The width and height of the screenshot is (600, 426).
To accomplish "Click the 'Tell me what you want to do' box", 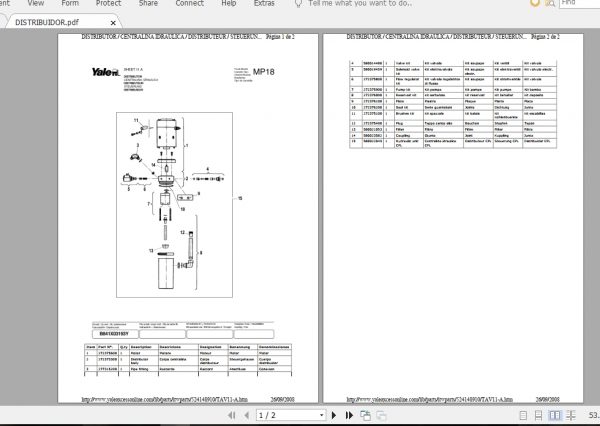I will [360, 3].
